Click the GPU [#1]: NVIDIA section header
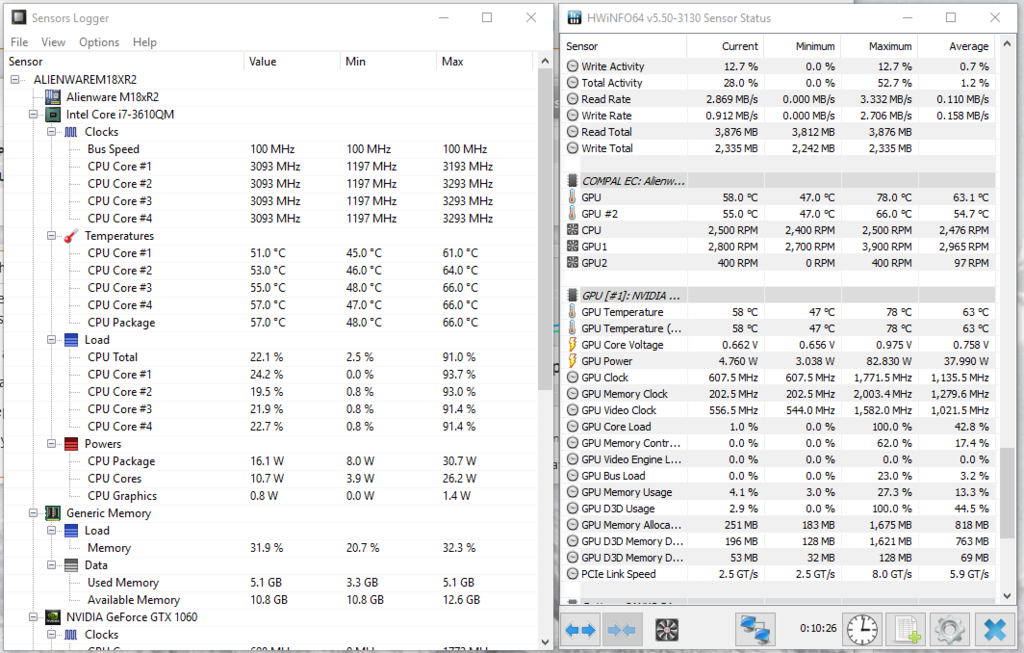 tap(779, 295)
